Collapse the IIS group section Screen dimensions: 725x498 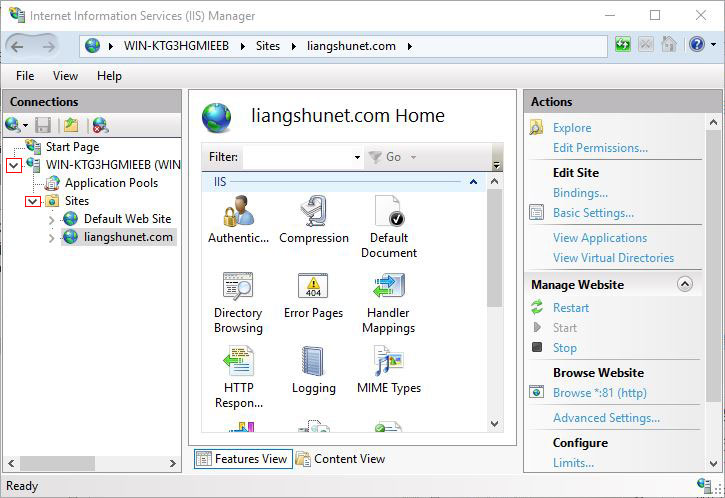point(473,182)
